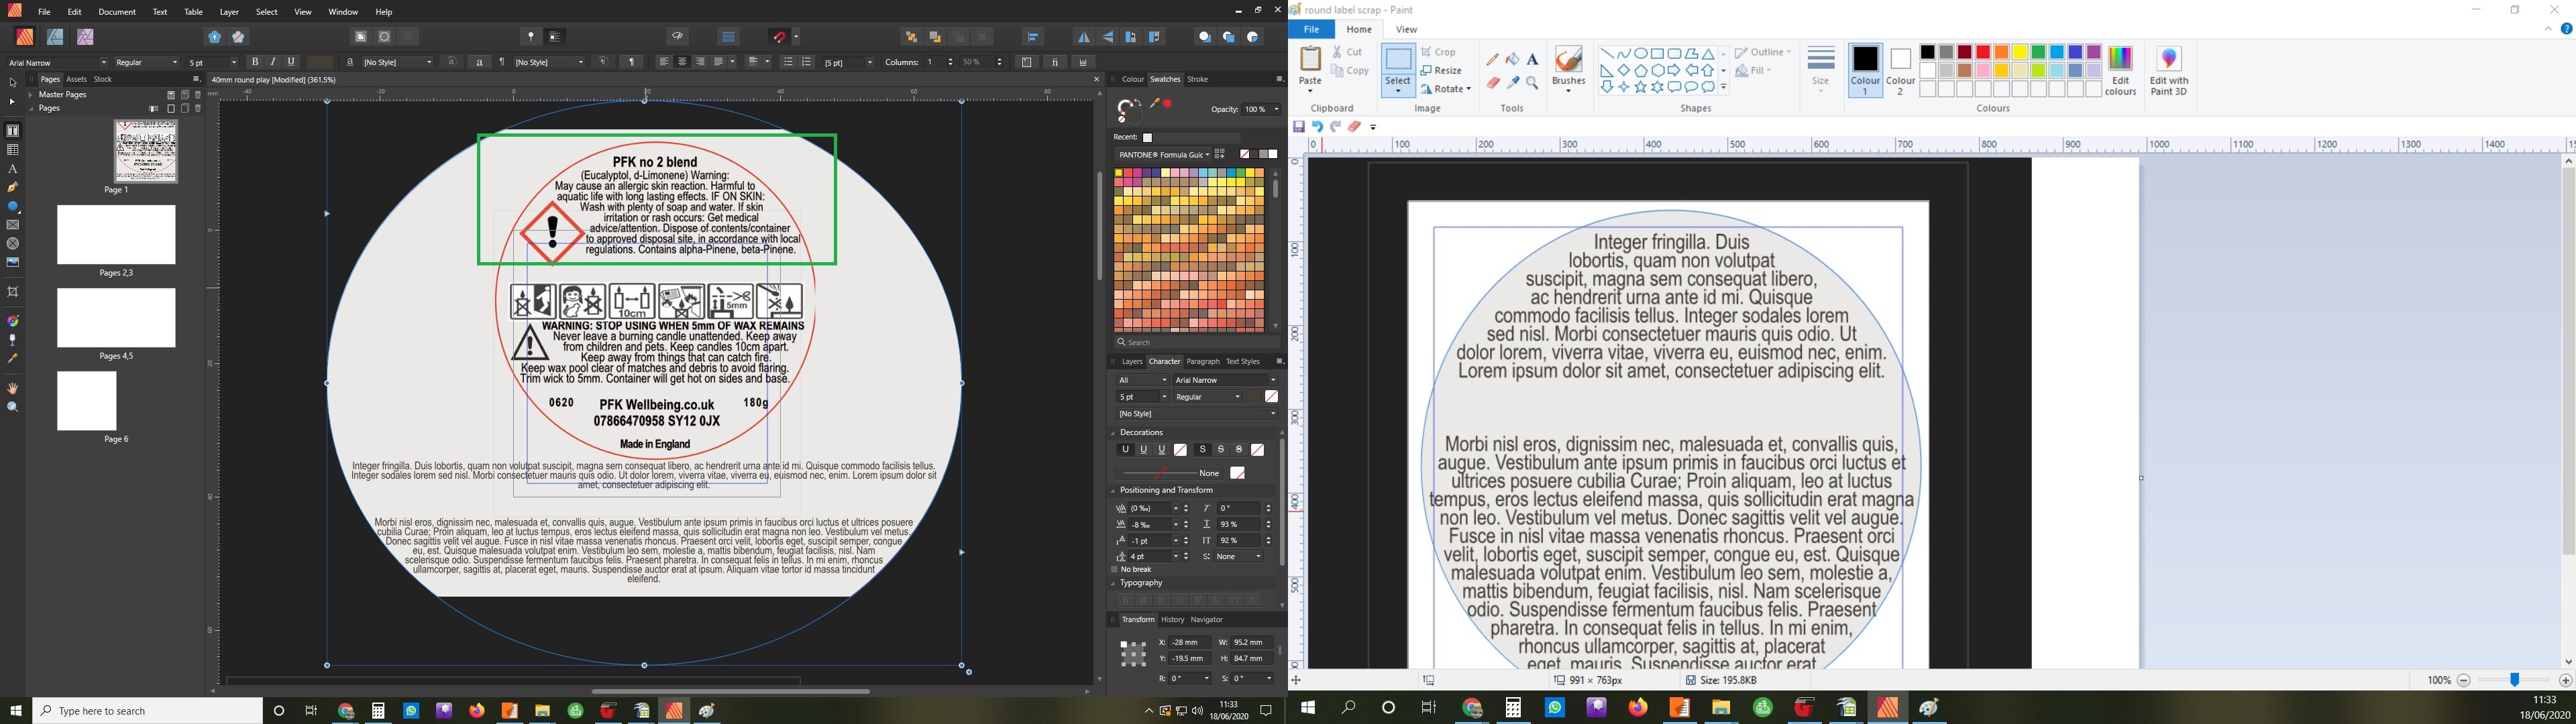
Task: Collapse the Decorations section
Action: pyautogui.click(x=1114, y=433)
